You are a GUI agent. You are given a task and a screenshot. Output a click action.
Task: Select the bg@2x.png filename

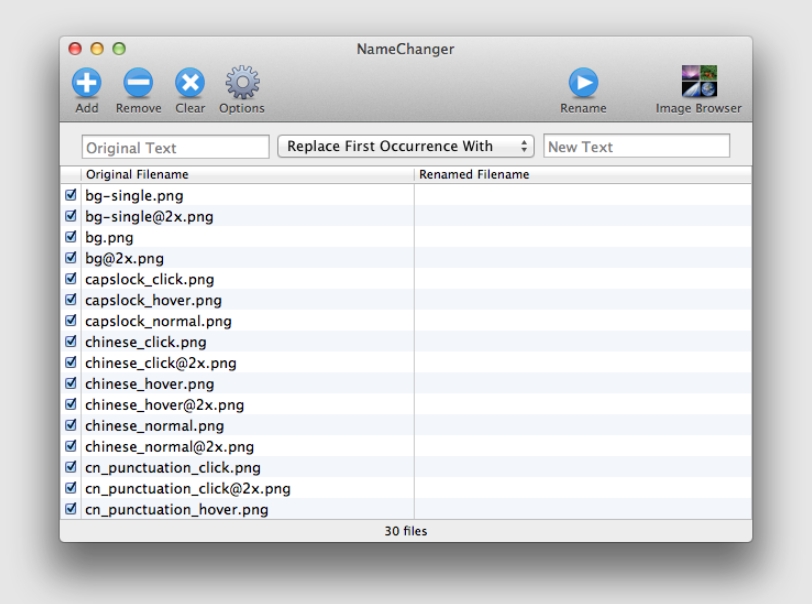click(124, 258)
